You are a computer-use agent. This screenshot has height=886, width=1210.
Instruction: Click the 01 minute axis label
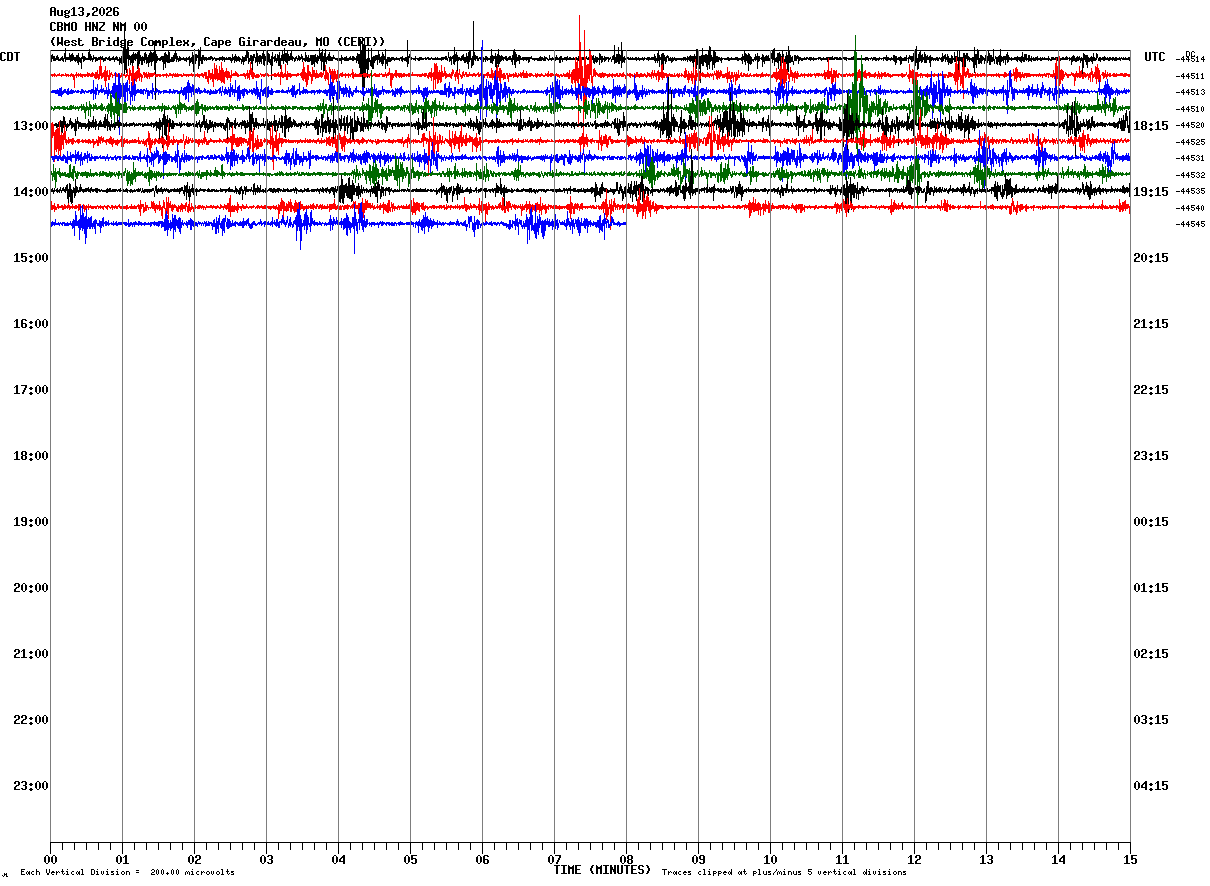pos(122,860)
